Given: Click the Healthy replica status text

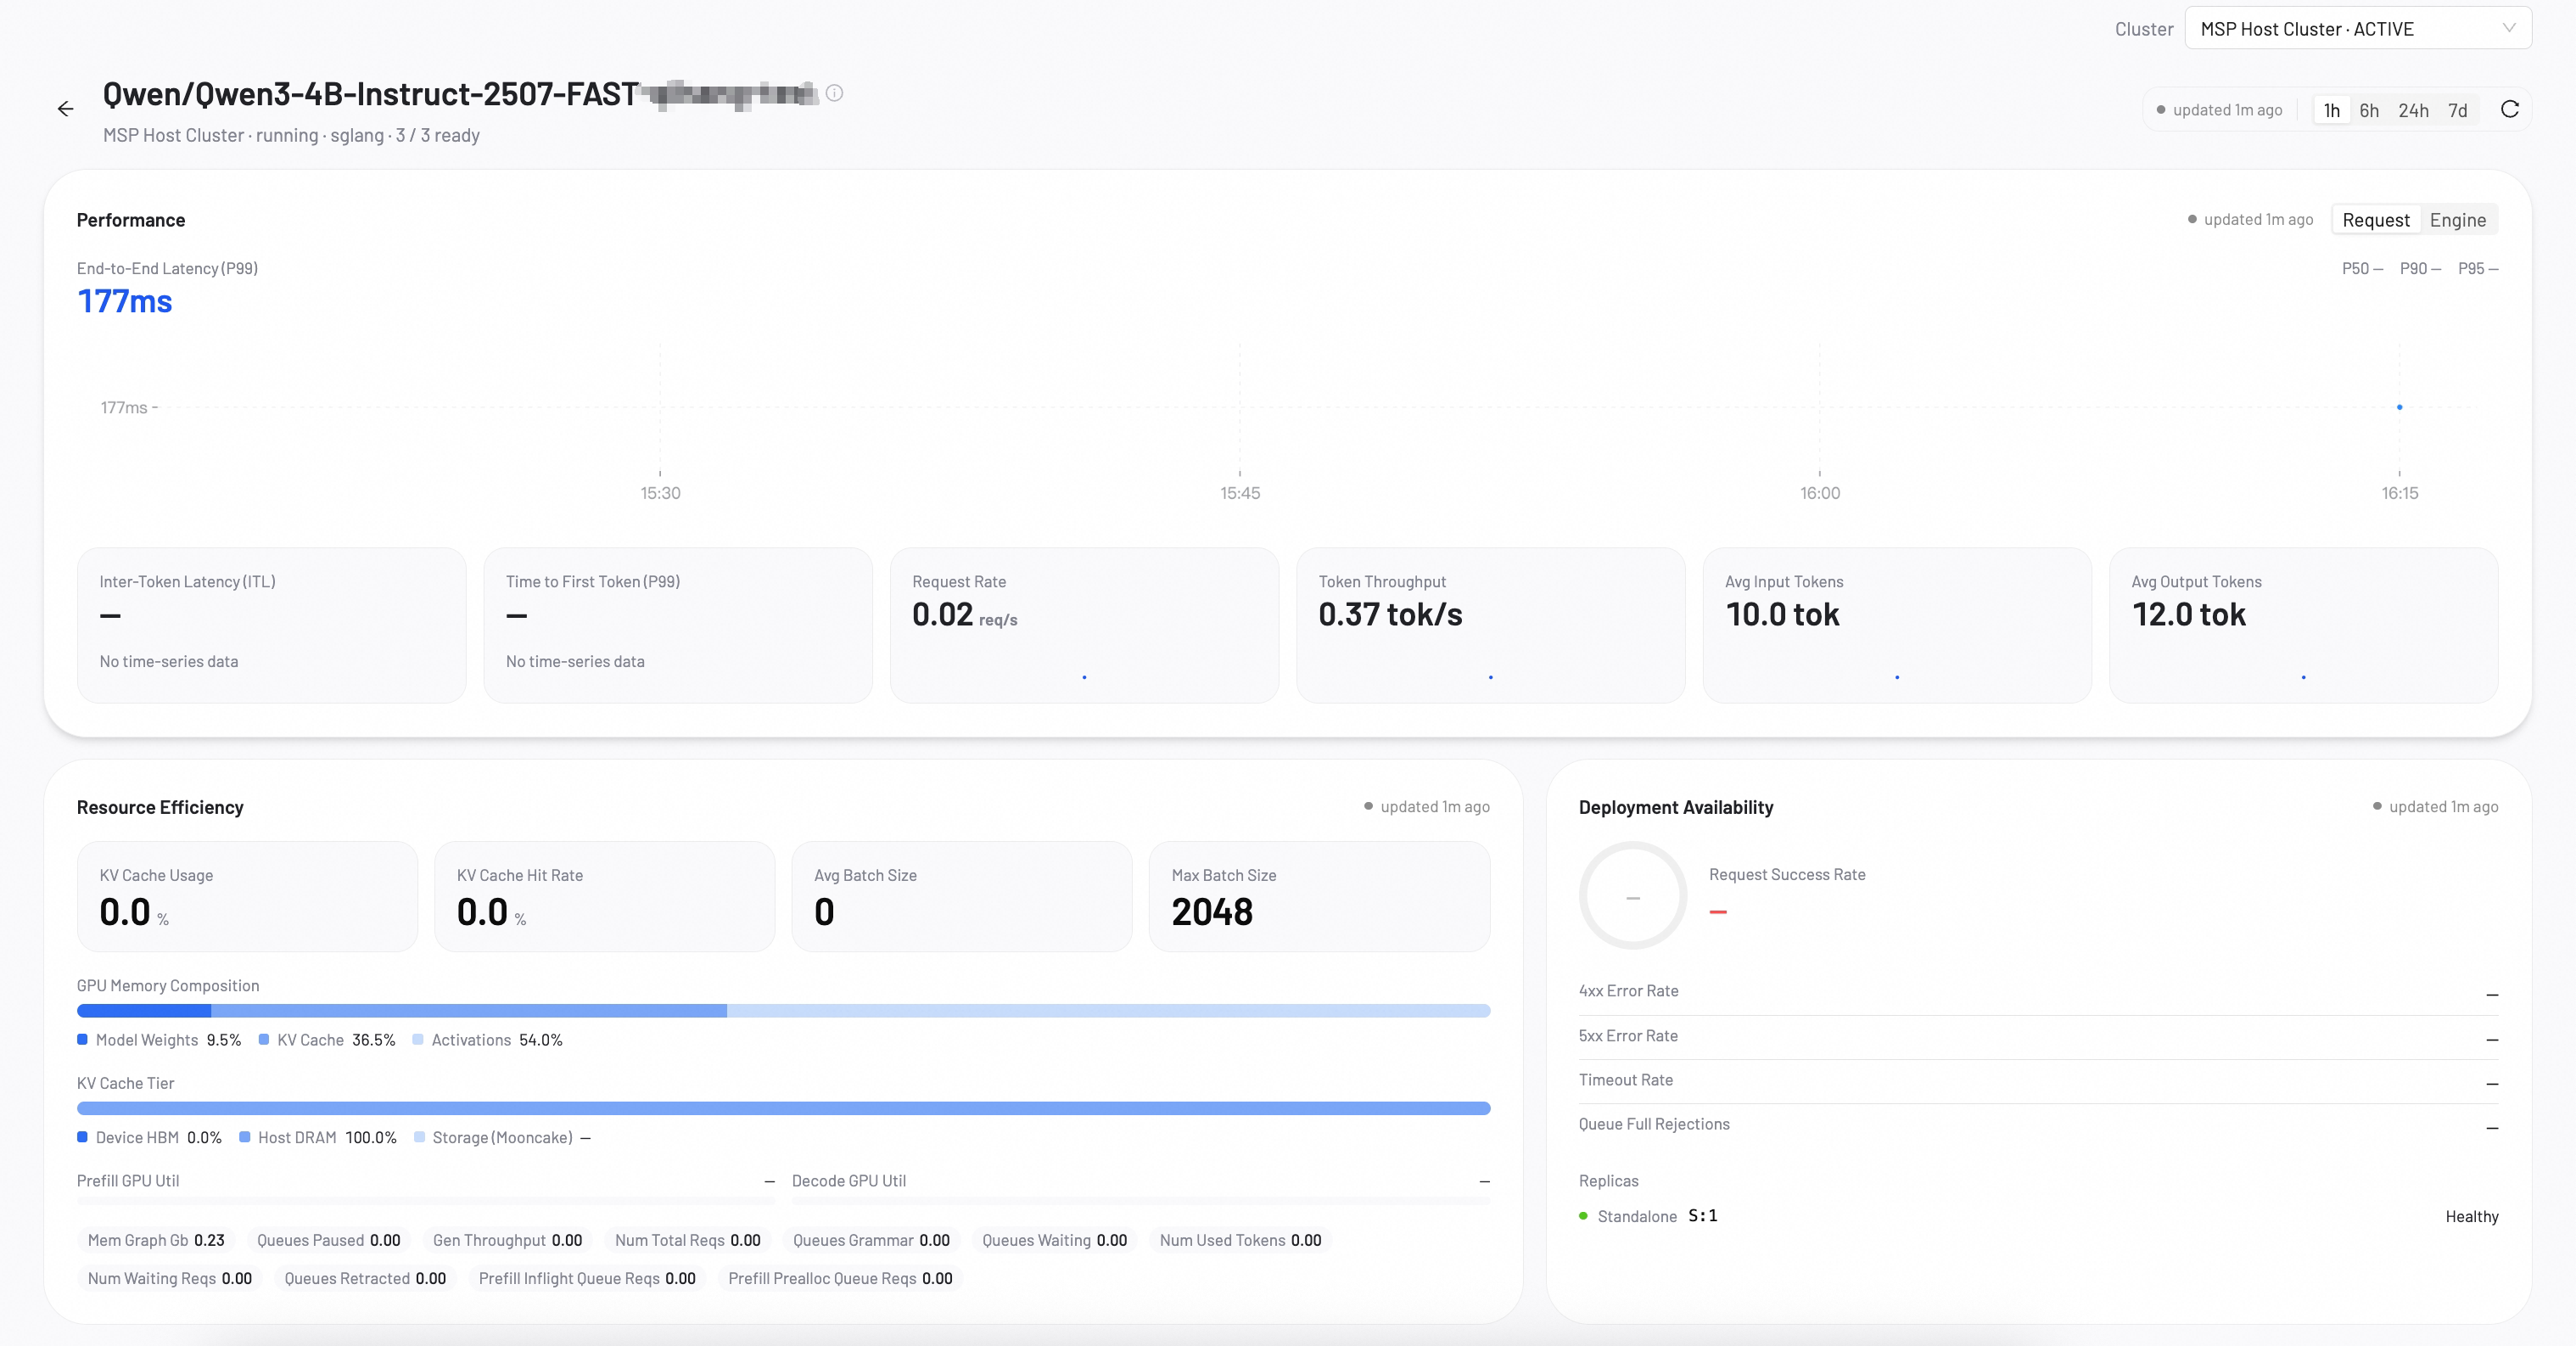Looking at the screenshot, I should tap(2471, 1216).
